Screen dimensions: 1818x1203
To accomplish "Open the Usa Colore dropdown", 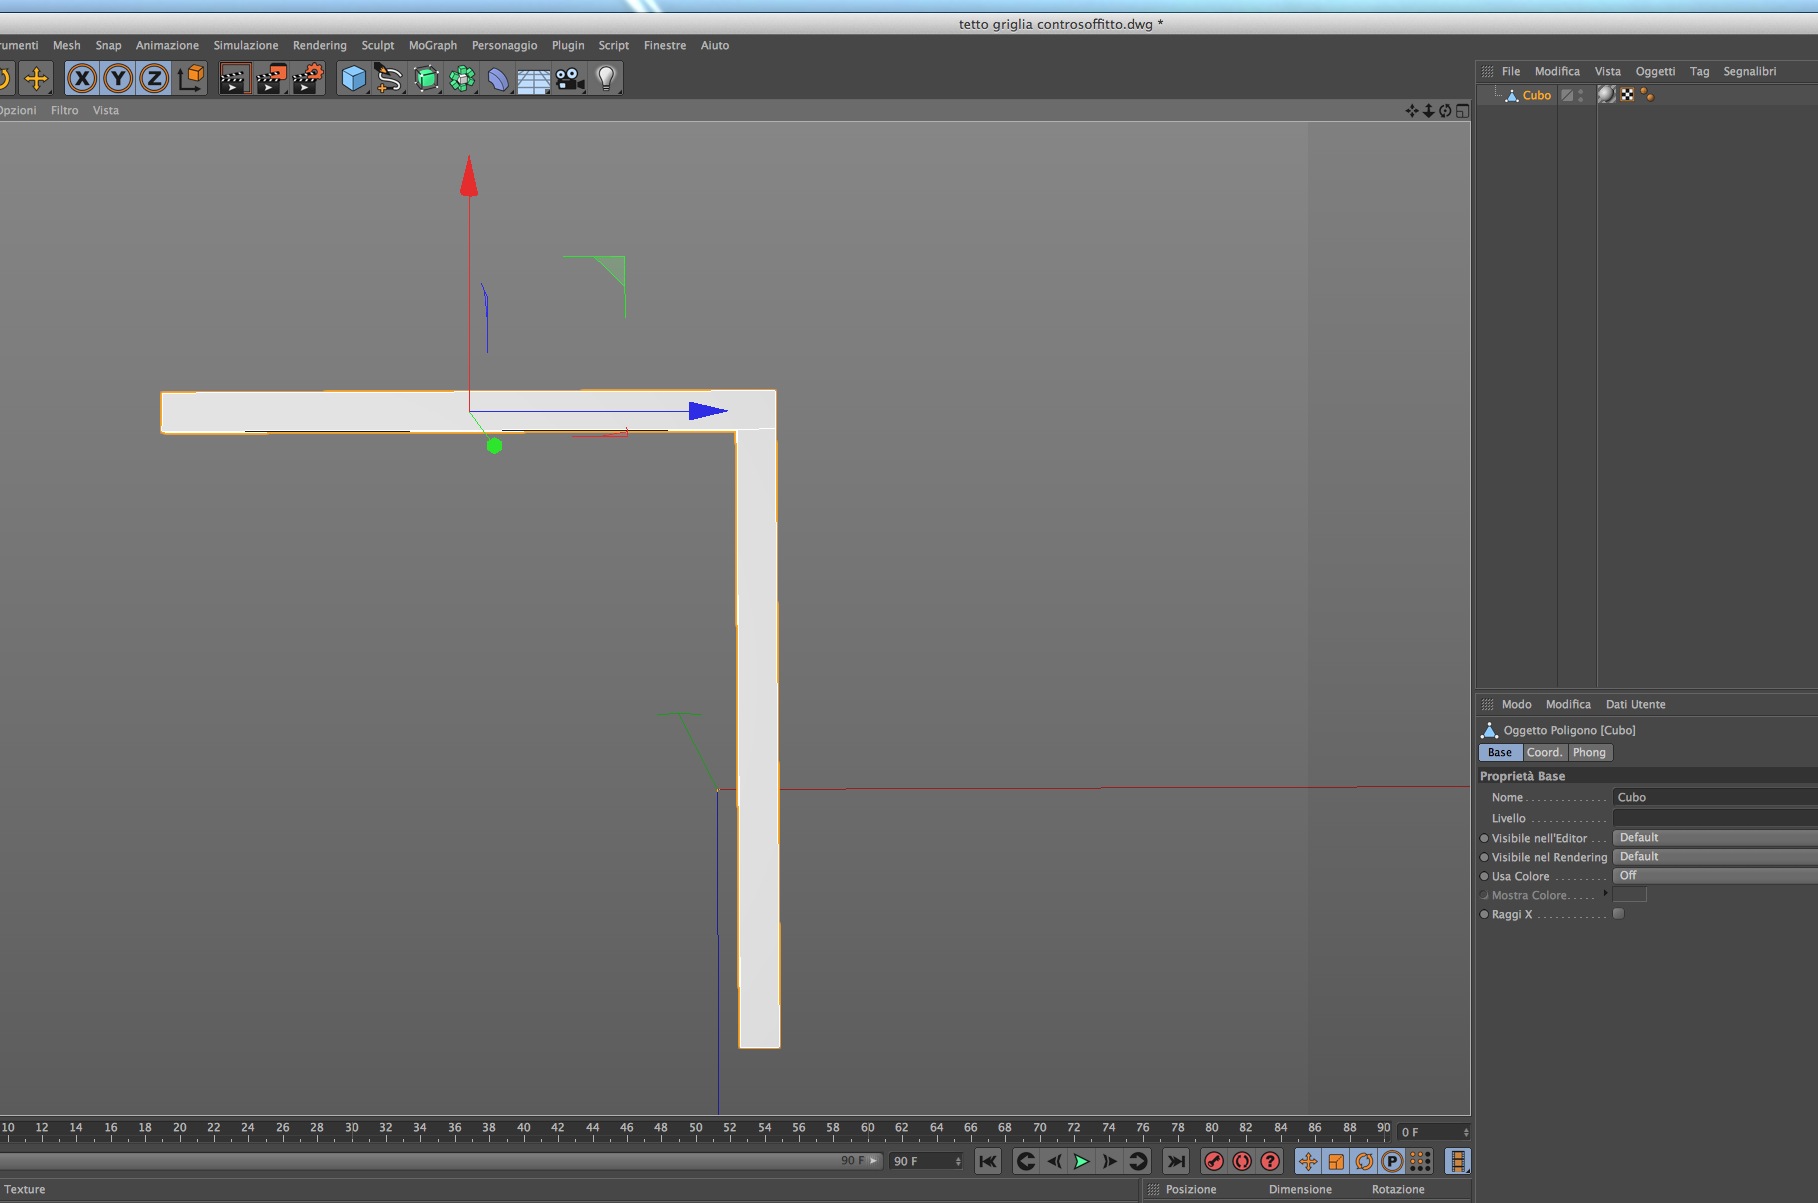I will point(1715,876).
